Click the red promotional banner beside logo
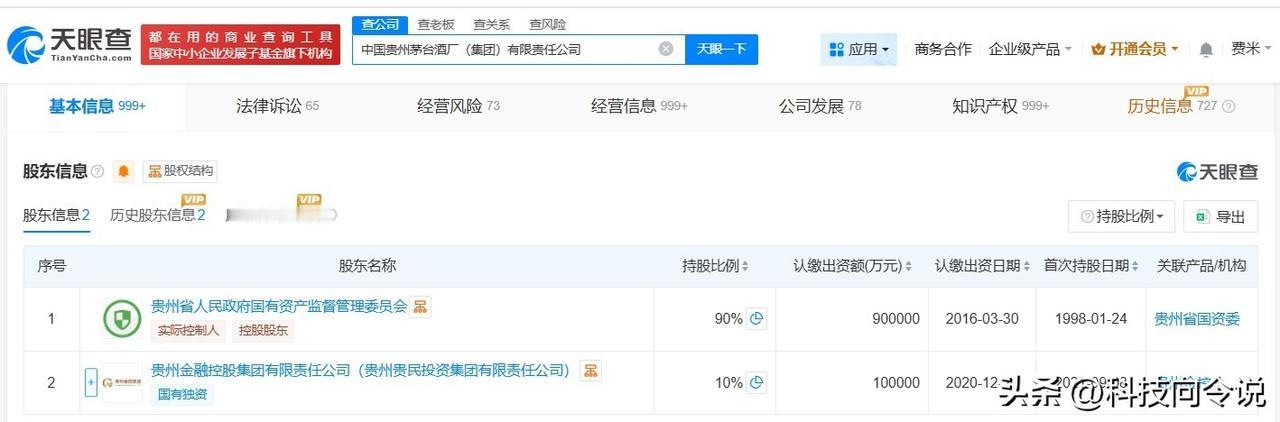 point(240,44)
